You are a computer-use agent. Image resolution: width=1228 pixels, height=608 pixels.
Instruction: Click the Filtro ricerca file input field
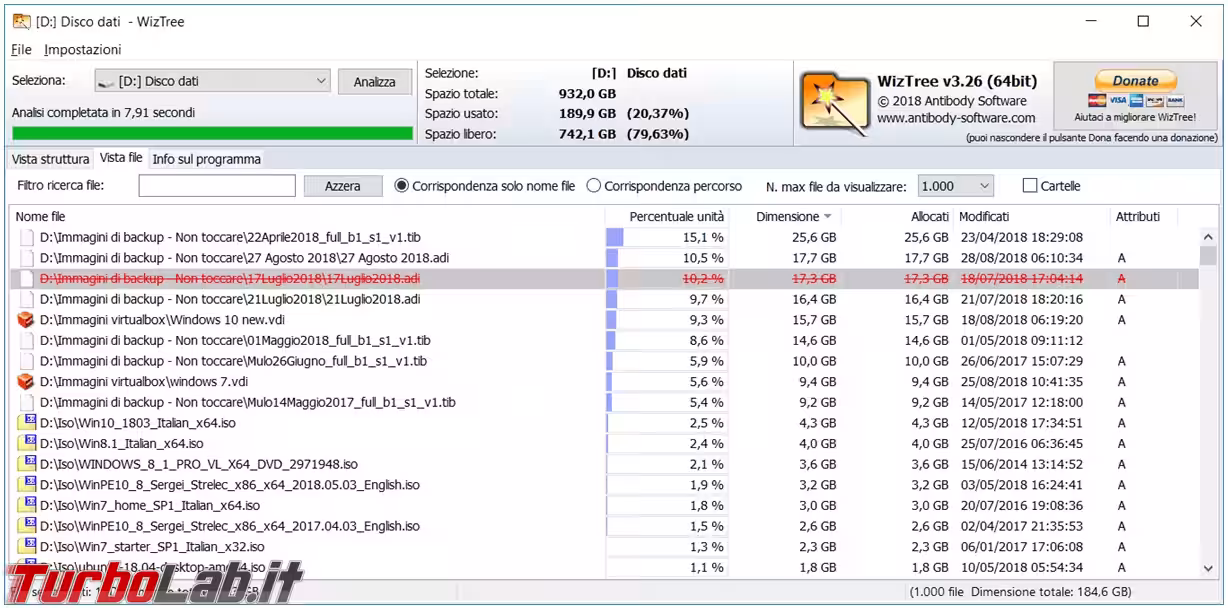[217, 186]
